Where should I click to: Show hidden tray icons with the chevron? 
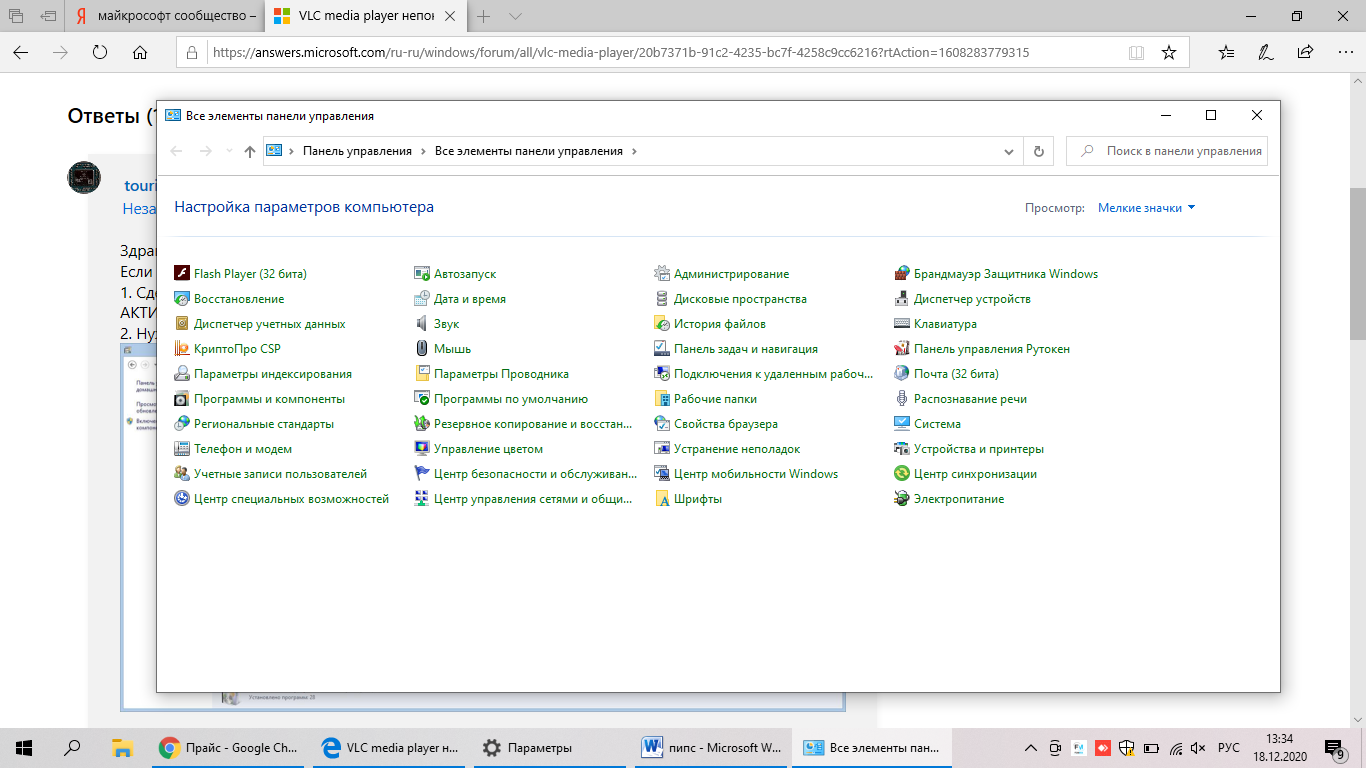click(1031, 747)
